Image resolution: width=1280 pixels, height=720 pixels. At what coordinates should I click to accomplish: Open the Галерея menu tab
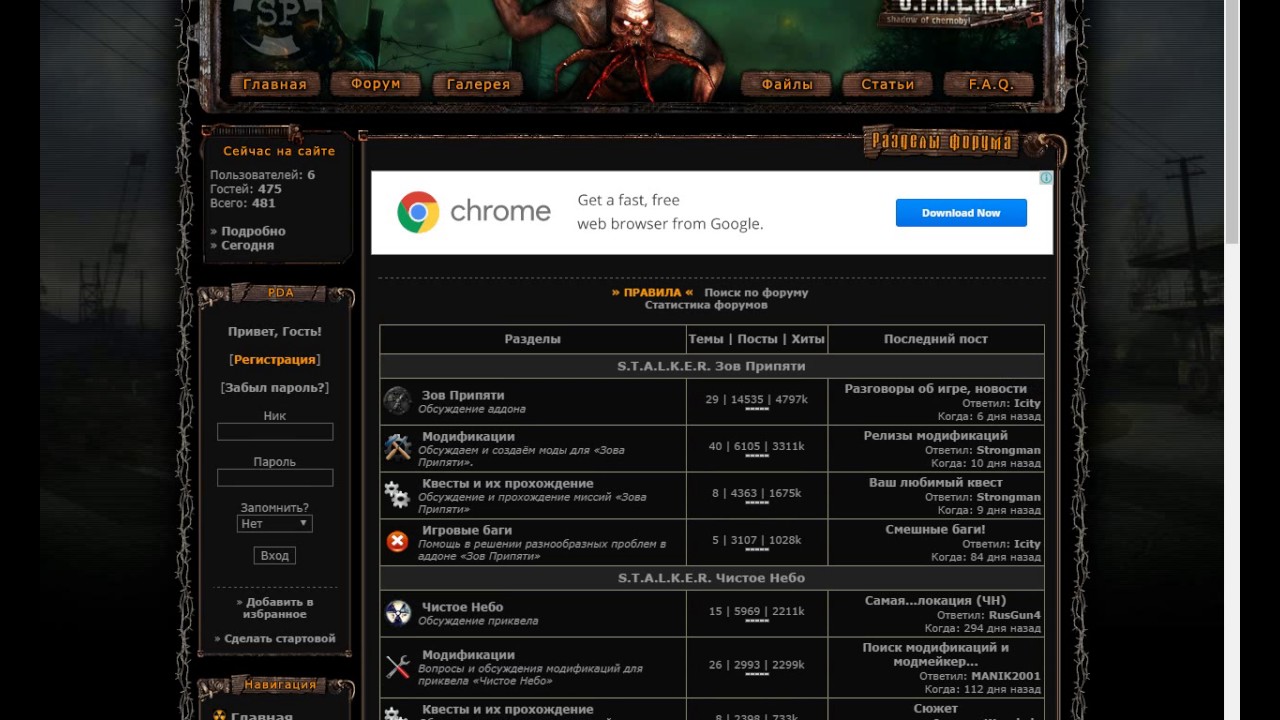(478, 85)
